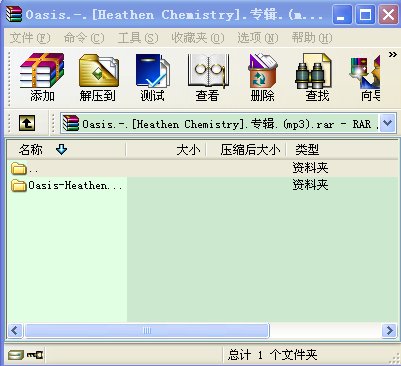
Task: Sort by 名称 column header
Action: pos(67,150)
